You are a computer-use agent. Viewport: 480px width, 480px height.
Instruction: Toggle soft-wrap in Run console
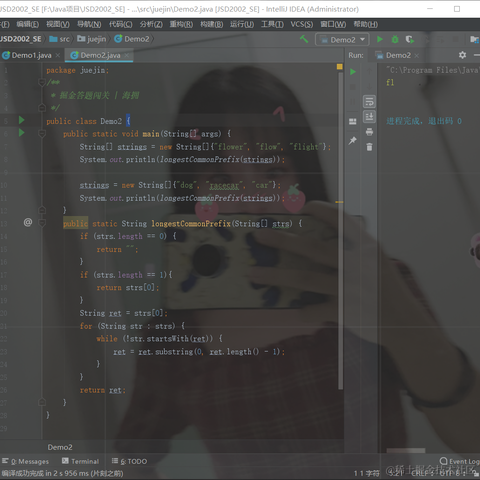369,102
